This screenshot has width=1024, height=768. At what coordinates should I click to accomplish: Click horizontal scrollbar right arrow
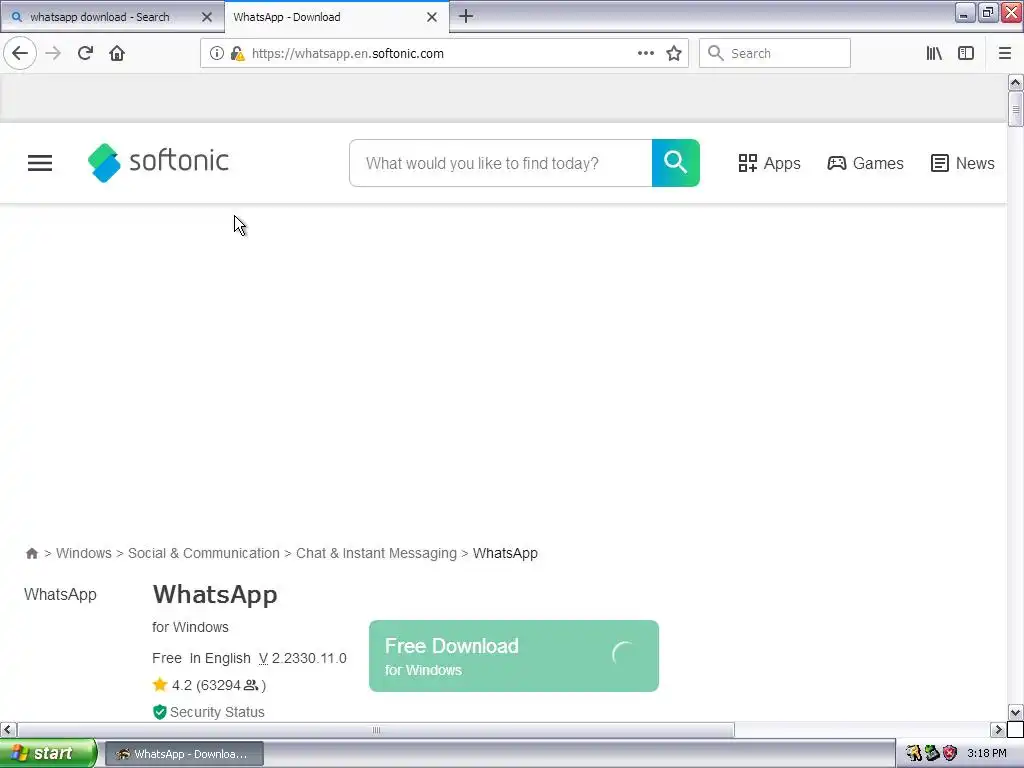coord(998,729)
